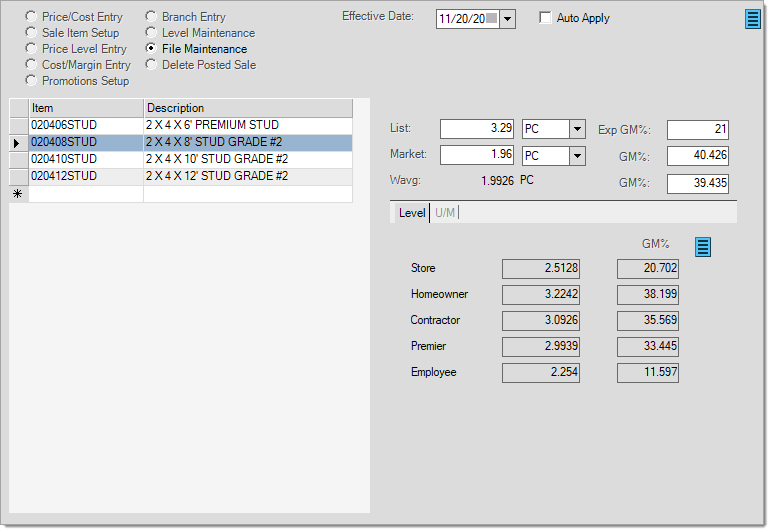Expand the Market unit PC dropdown

577,156
